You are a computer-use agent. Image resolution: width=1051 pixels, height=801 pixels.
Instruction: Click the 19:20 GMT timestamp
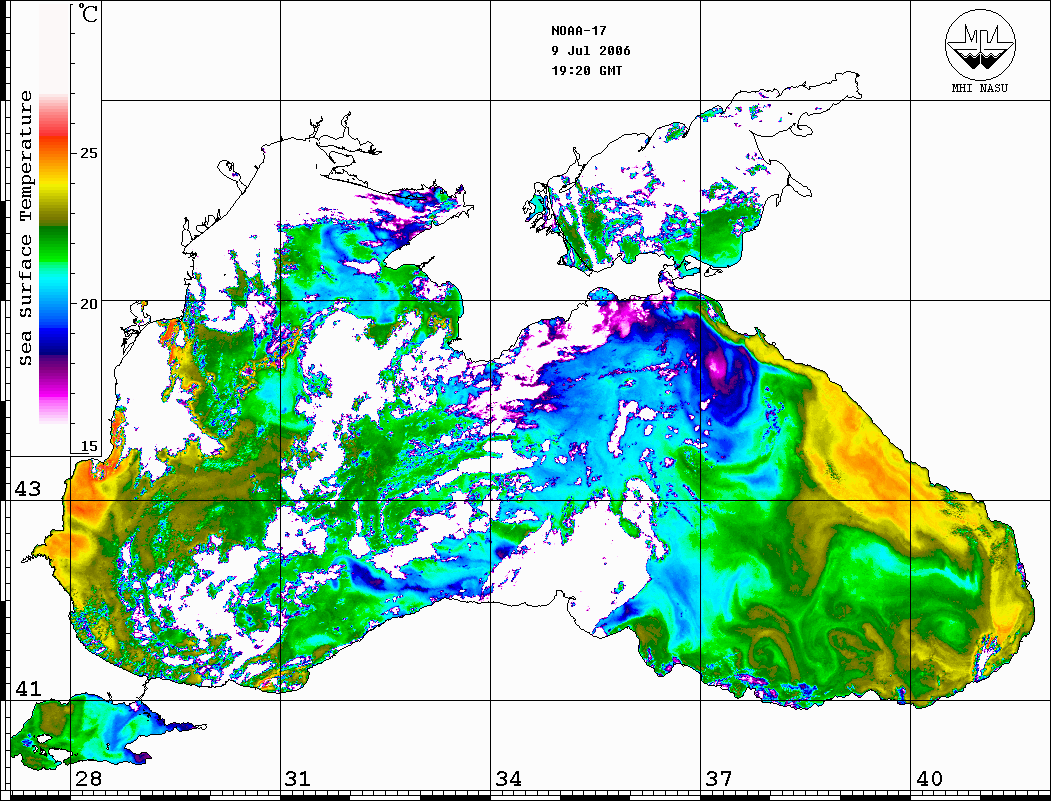(x=586, y=71)
